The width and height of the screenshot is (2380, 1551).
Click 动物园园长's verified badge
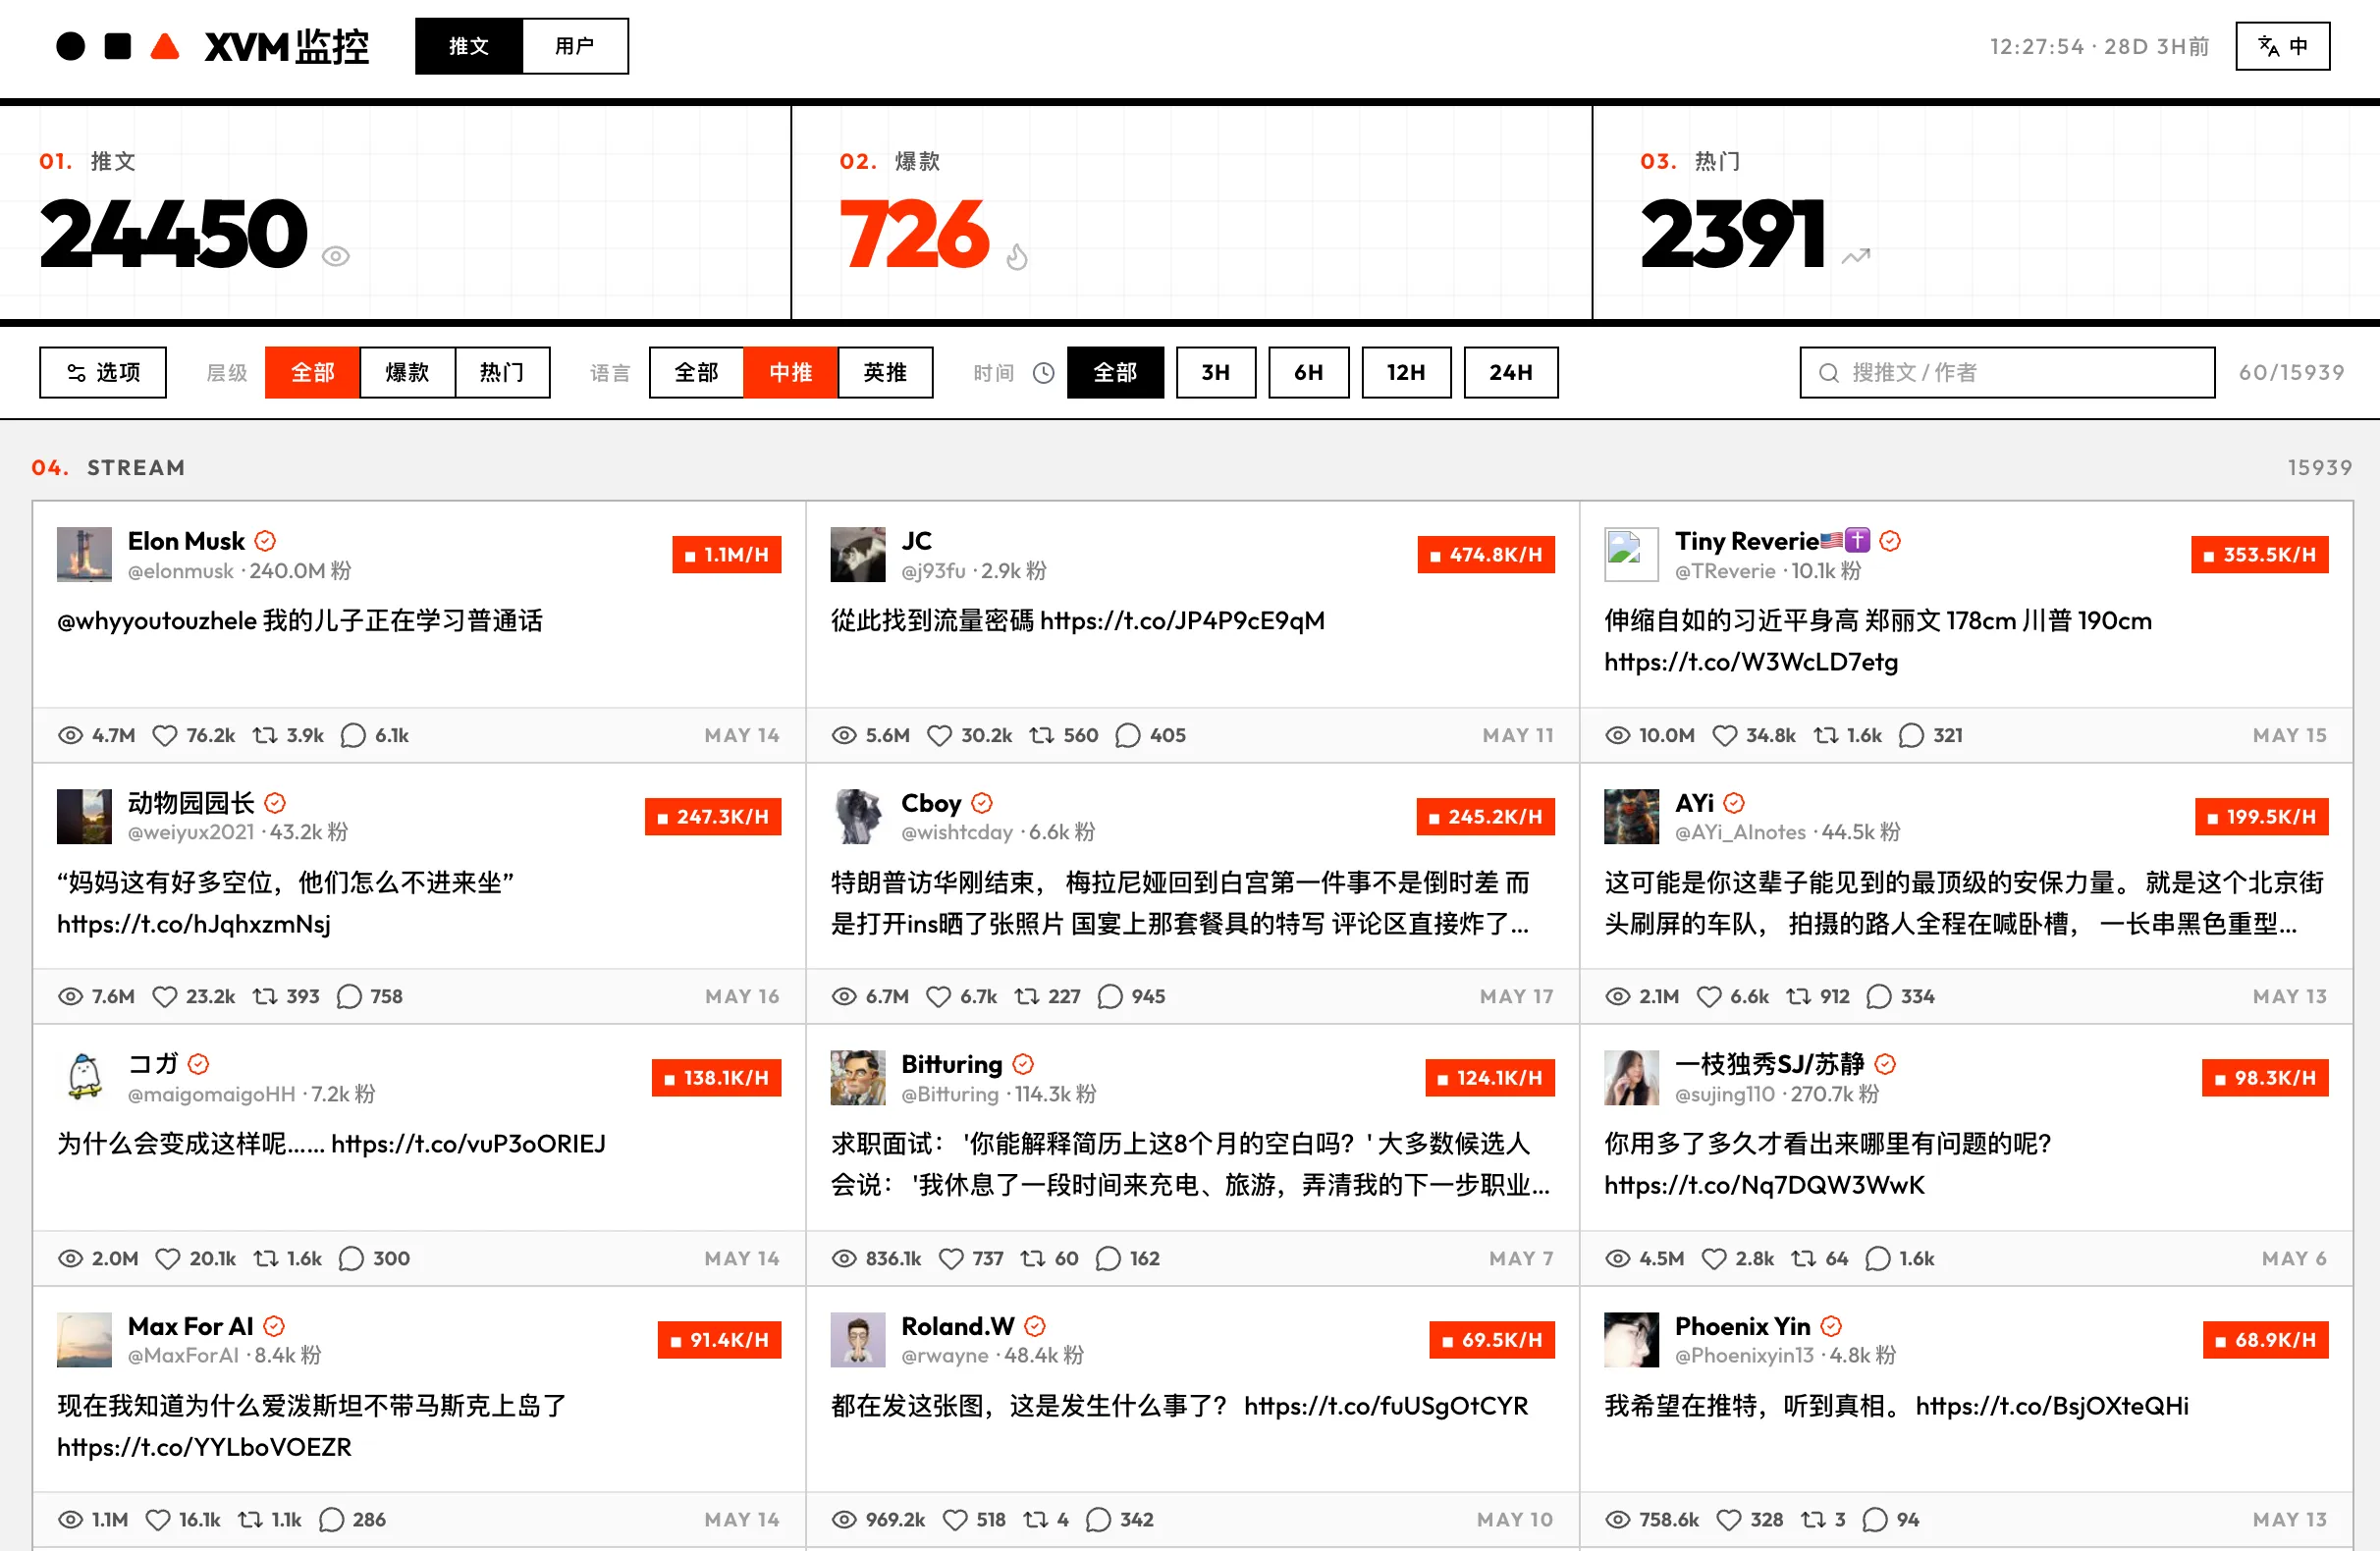click(275, 803)
